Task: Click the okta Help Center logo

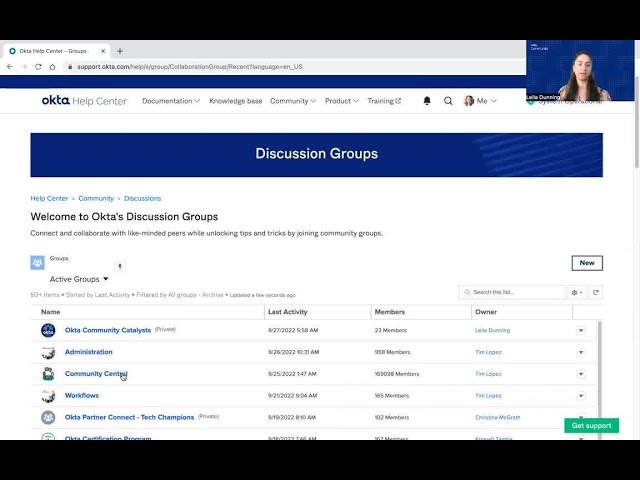Action: [x=84, y=100]
